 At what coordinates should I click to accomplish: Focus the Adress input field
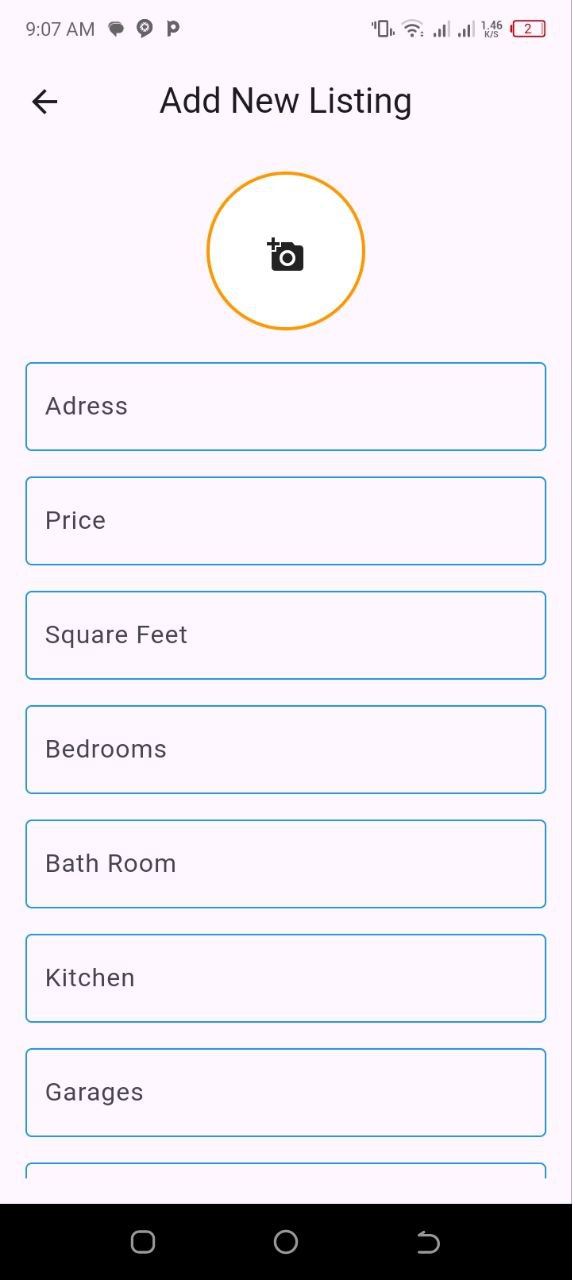286,407
